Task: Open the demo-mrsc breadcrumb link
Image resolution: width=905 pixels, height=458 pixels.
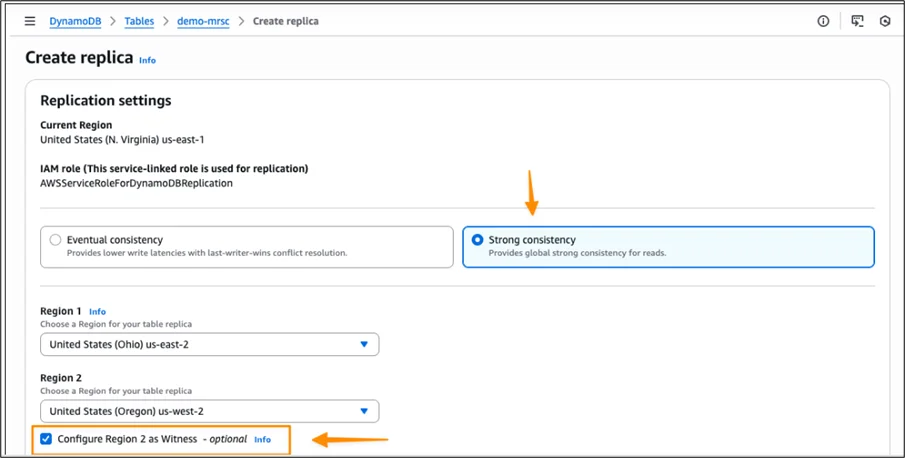Action: click(x=203, y=21)
